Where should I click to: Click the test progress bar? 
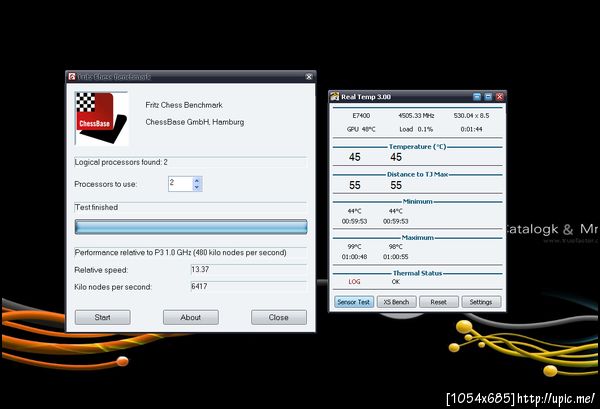pyautogui.click(x=191, y=227)
